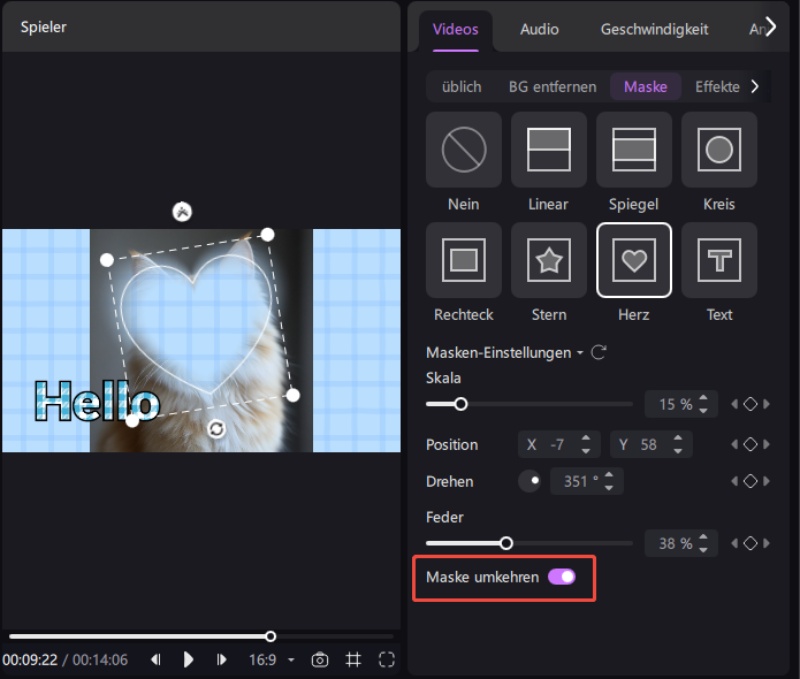
Task: Click the Nein (no mask) icon
Action: coord(464,150)
